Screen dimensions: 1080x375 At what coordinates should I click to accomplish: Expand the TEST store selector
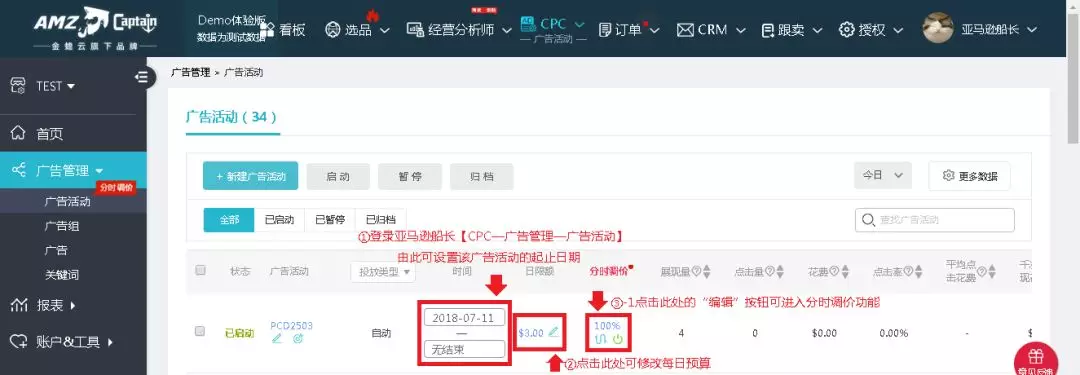pyautogui.click(x=55, y=86)
